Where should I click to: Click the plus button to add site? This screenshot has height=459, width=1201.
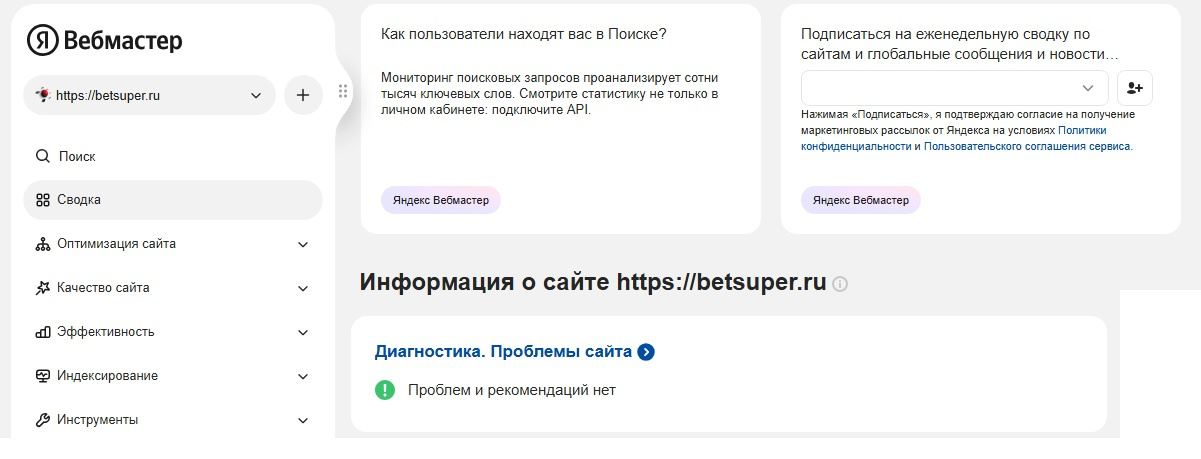point(303,96)
